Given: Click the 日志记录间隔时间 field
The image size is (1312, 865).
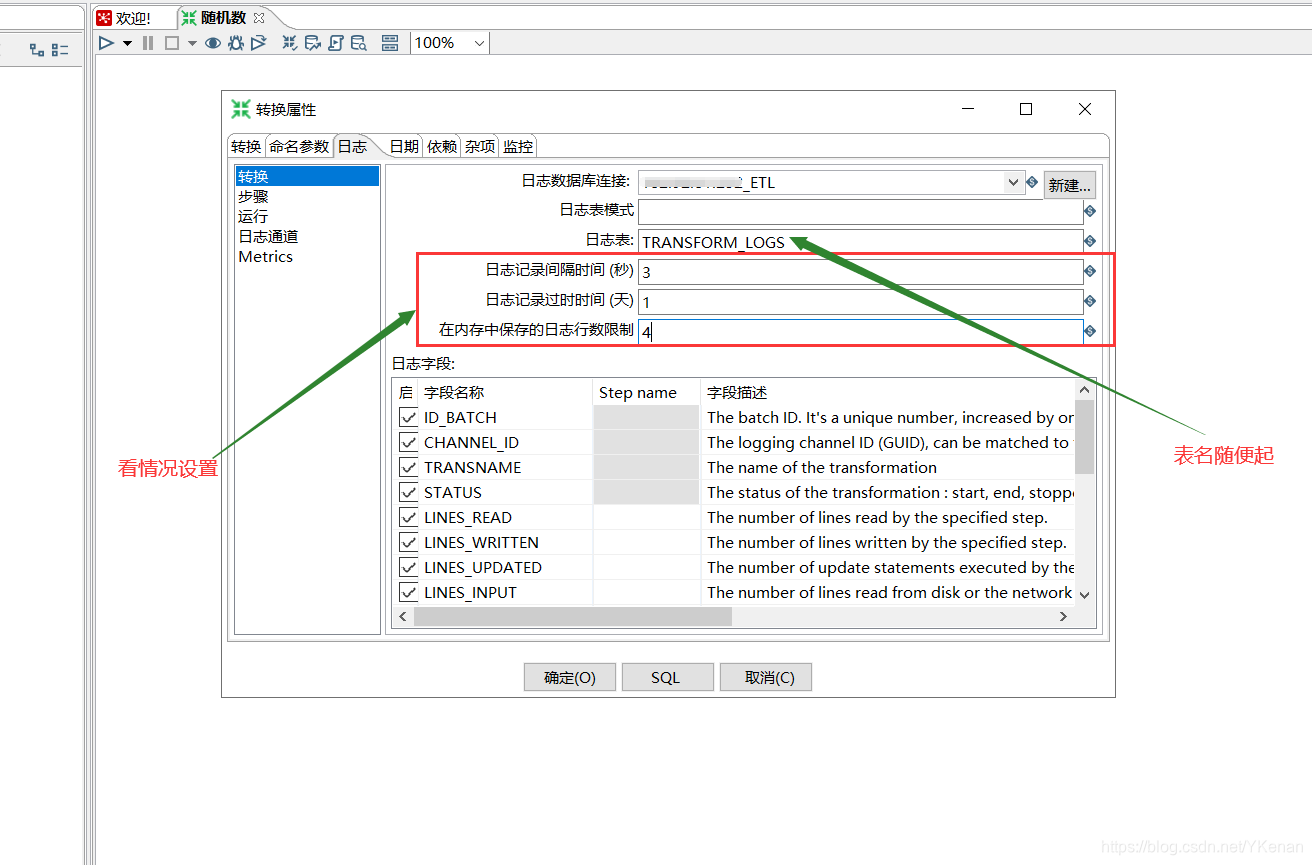Looking at the screenshot, I should [x=860, y=272].
